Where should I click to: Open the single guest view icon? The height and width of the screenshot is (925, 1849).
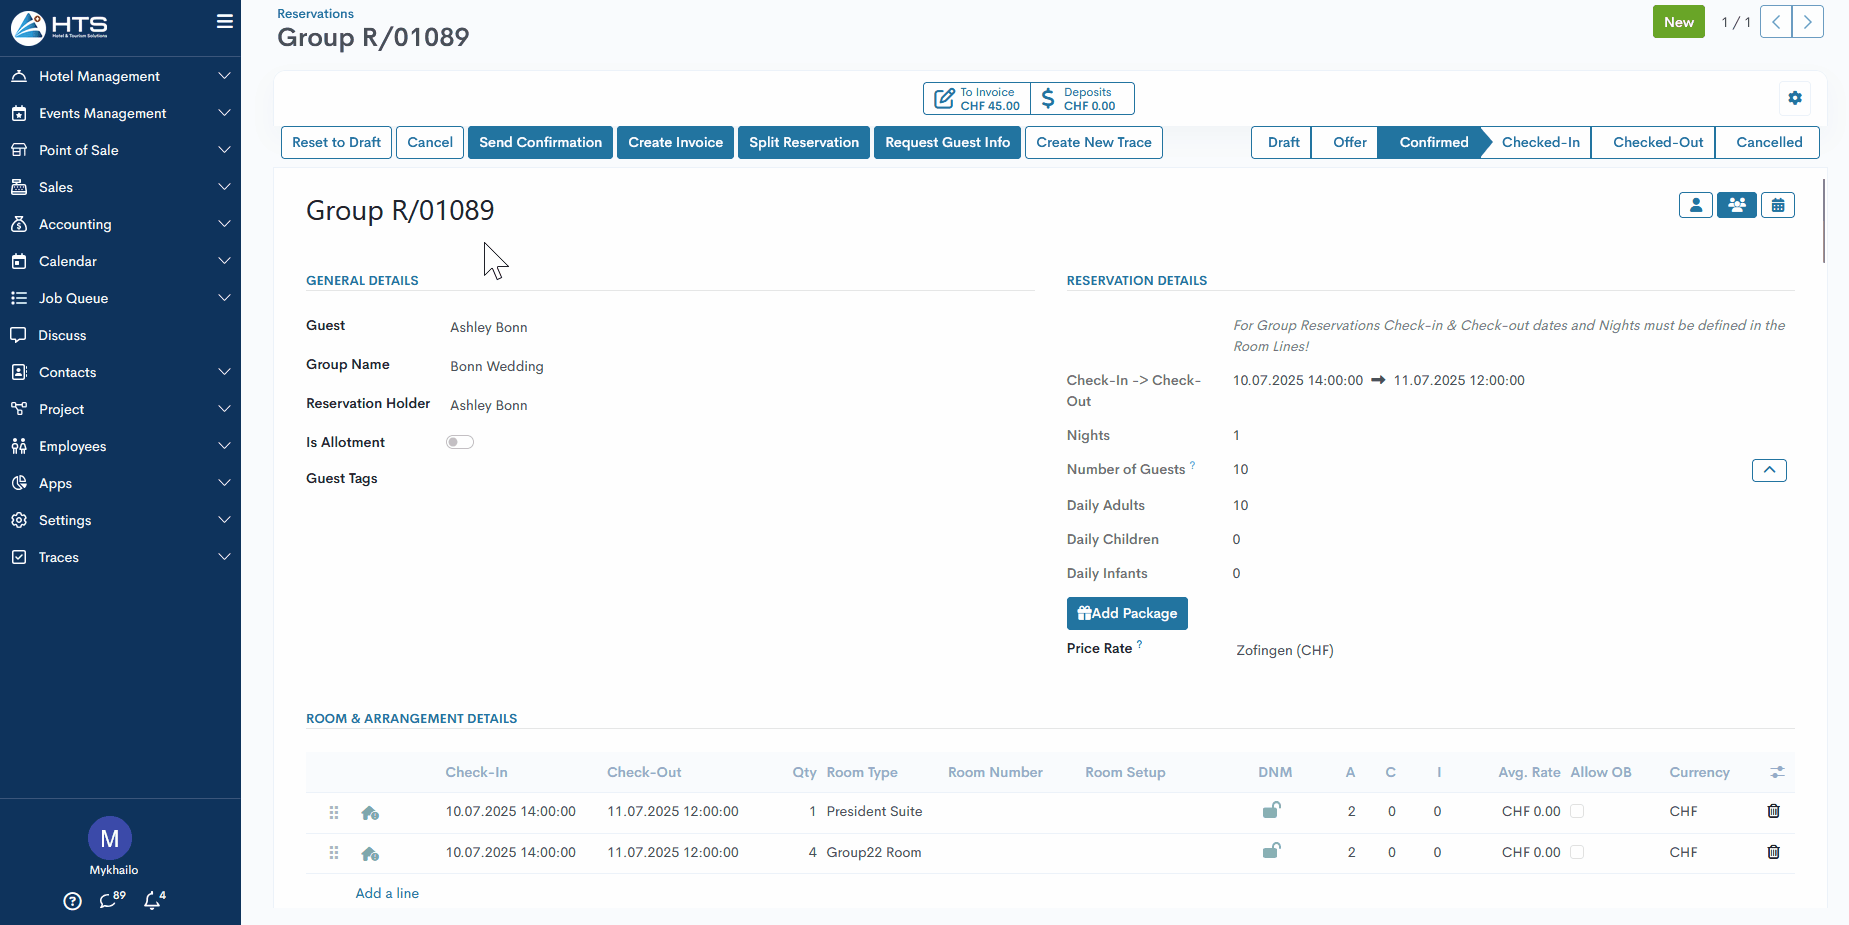(x=1695, y=205)
